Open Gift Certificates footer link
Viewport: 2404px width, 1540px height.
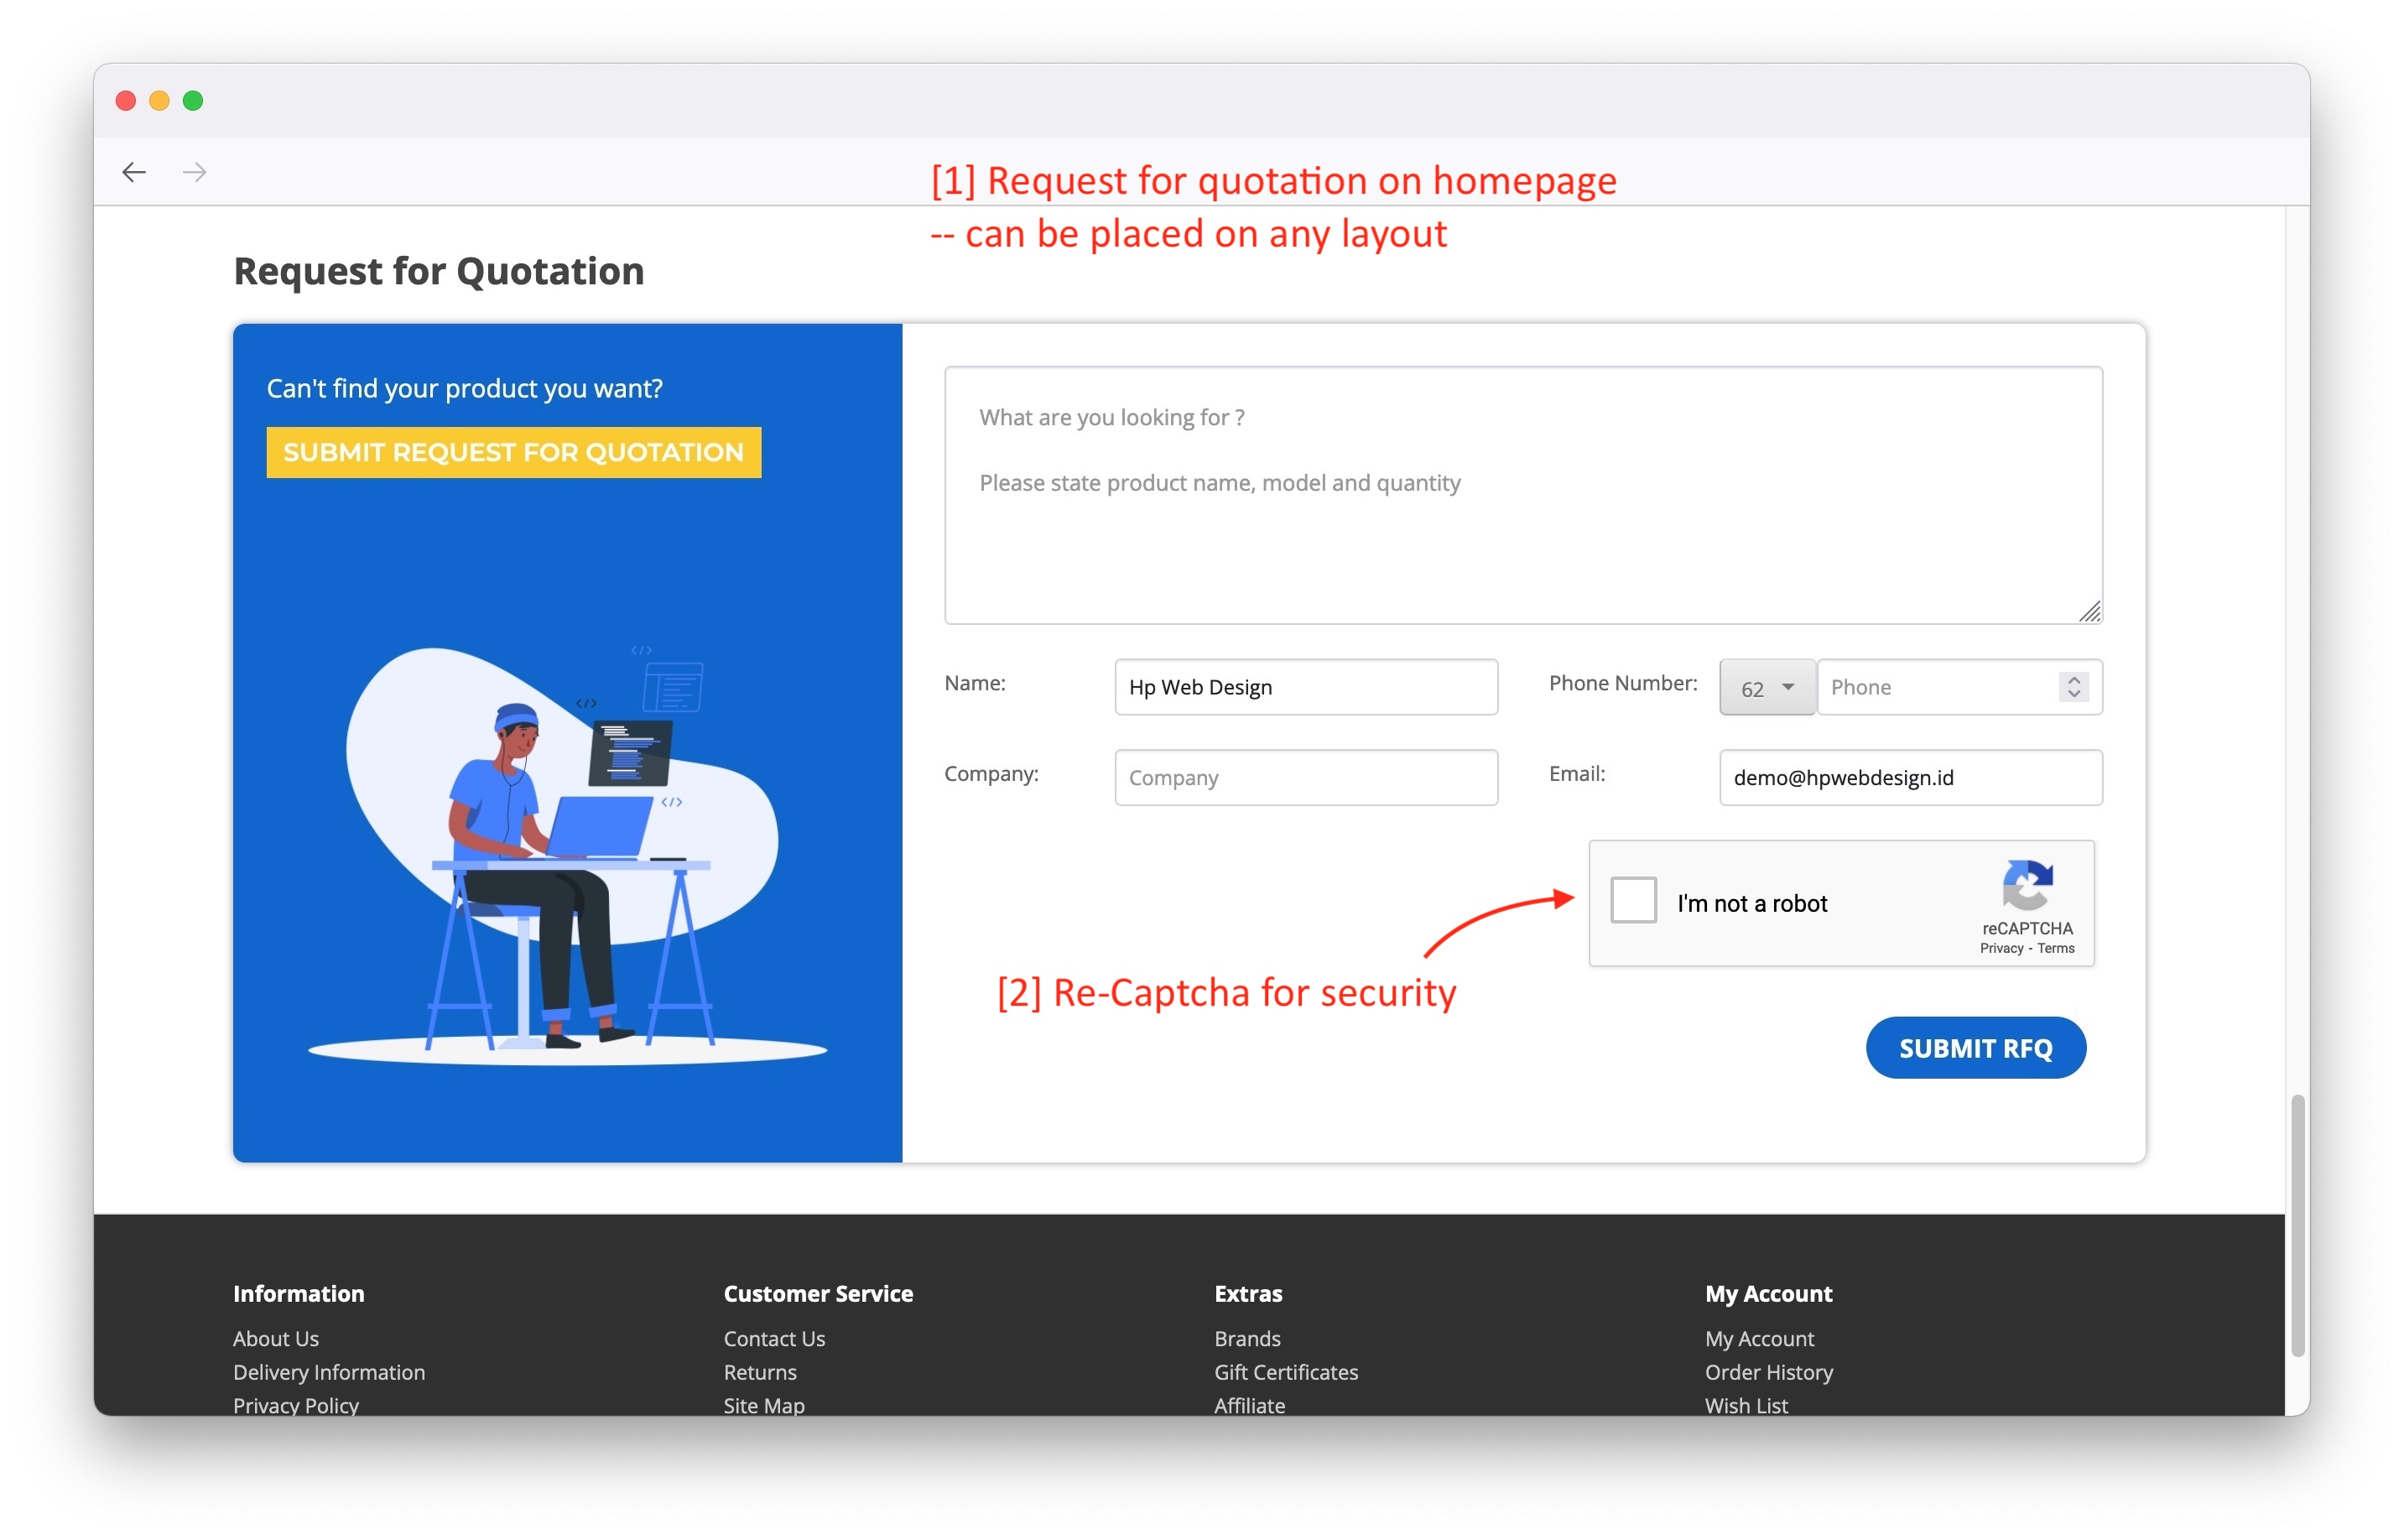point(1286,1373)
